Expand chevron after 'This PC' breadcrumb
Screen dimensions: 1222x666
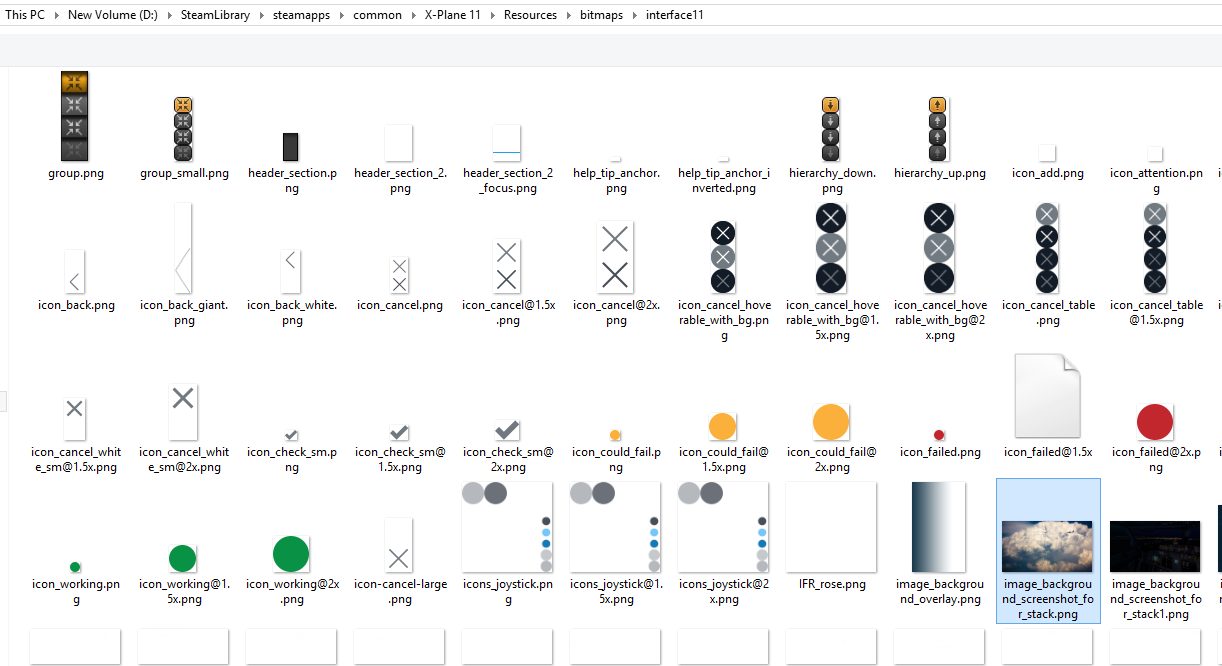[x=55, y=15]
